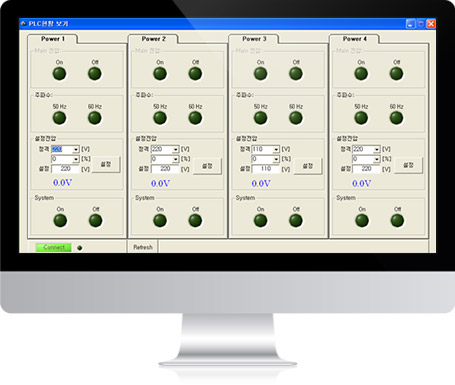This screenshot has width=455, height=385.
Task: Click the green Connect button
Action: tap(54, 247)
